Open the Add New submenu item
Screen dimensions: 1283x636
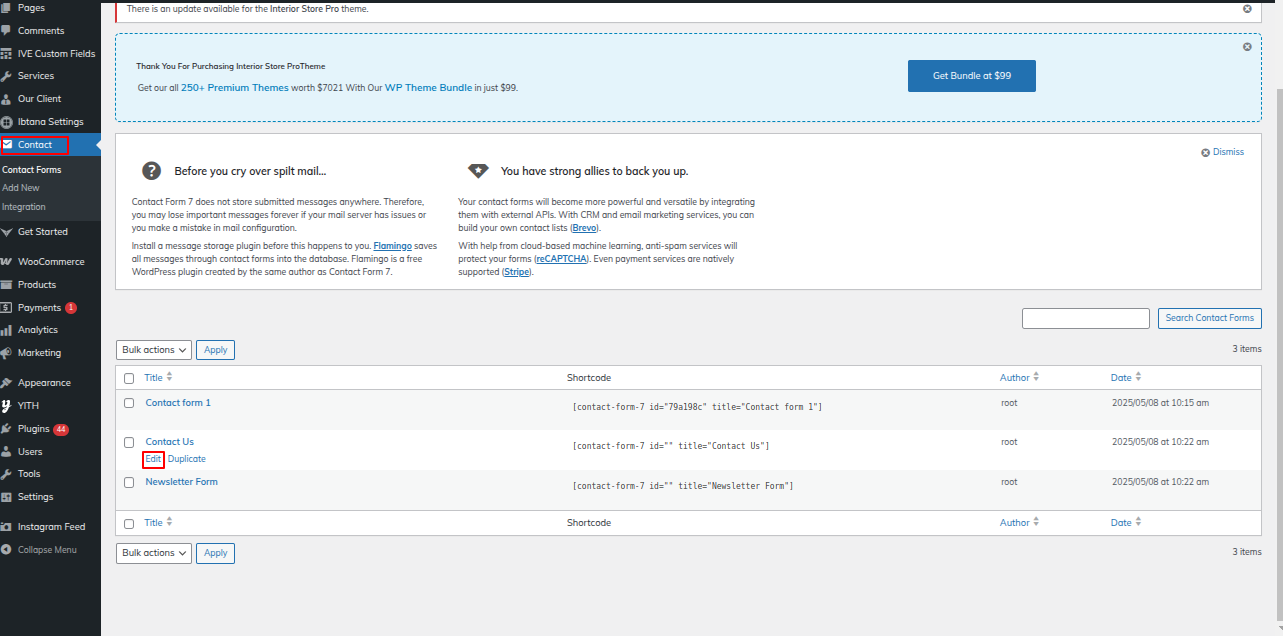pyautogui.click(x=21, y=188)
